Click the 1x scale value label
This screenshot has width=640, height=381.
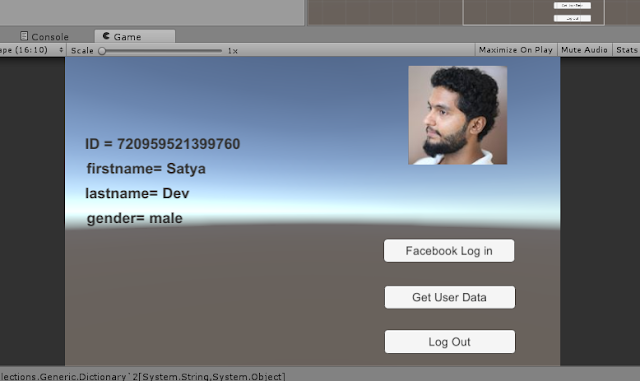233,51
